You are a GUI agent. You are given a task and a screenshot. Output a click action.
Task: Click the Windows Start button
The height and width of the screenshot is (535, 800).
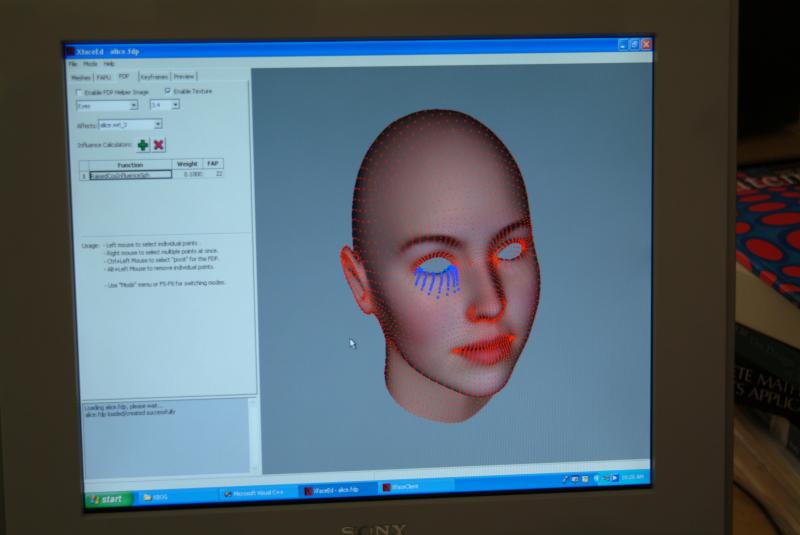107,497
